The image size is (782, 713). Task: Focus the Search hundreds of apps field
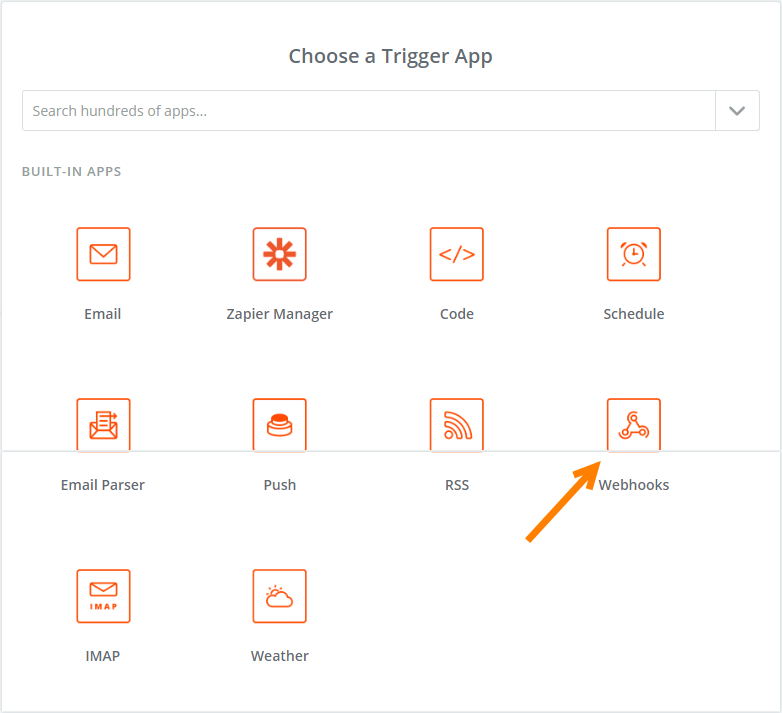tap(369, 111)
